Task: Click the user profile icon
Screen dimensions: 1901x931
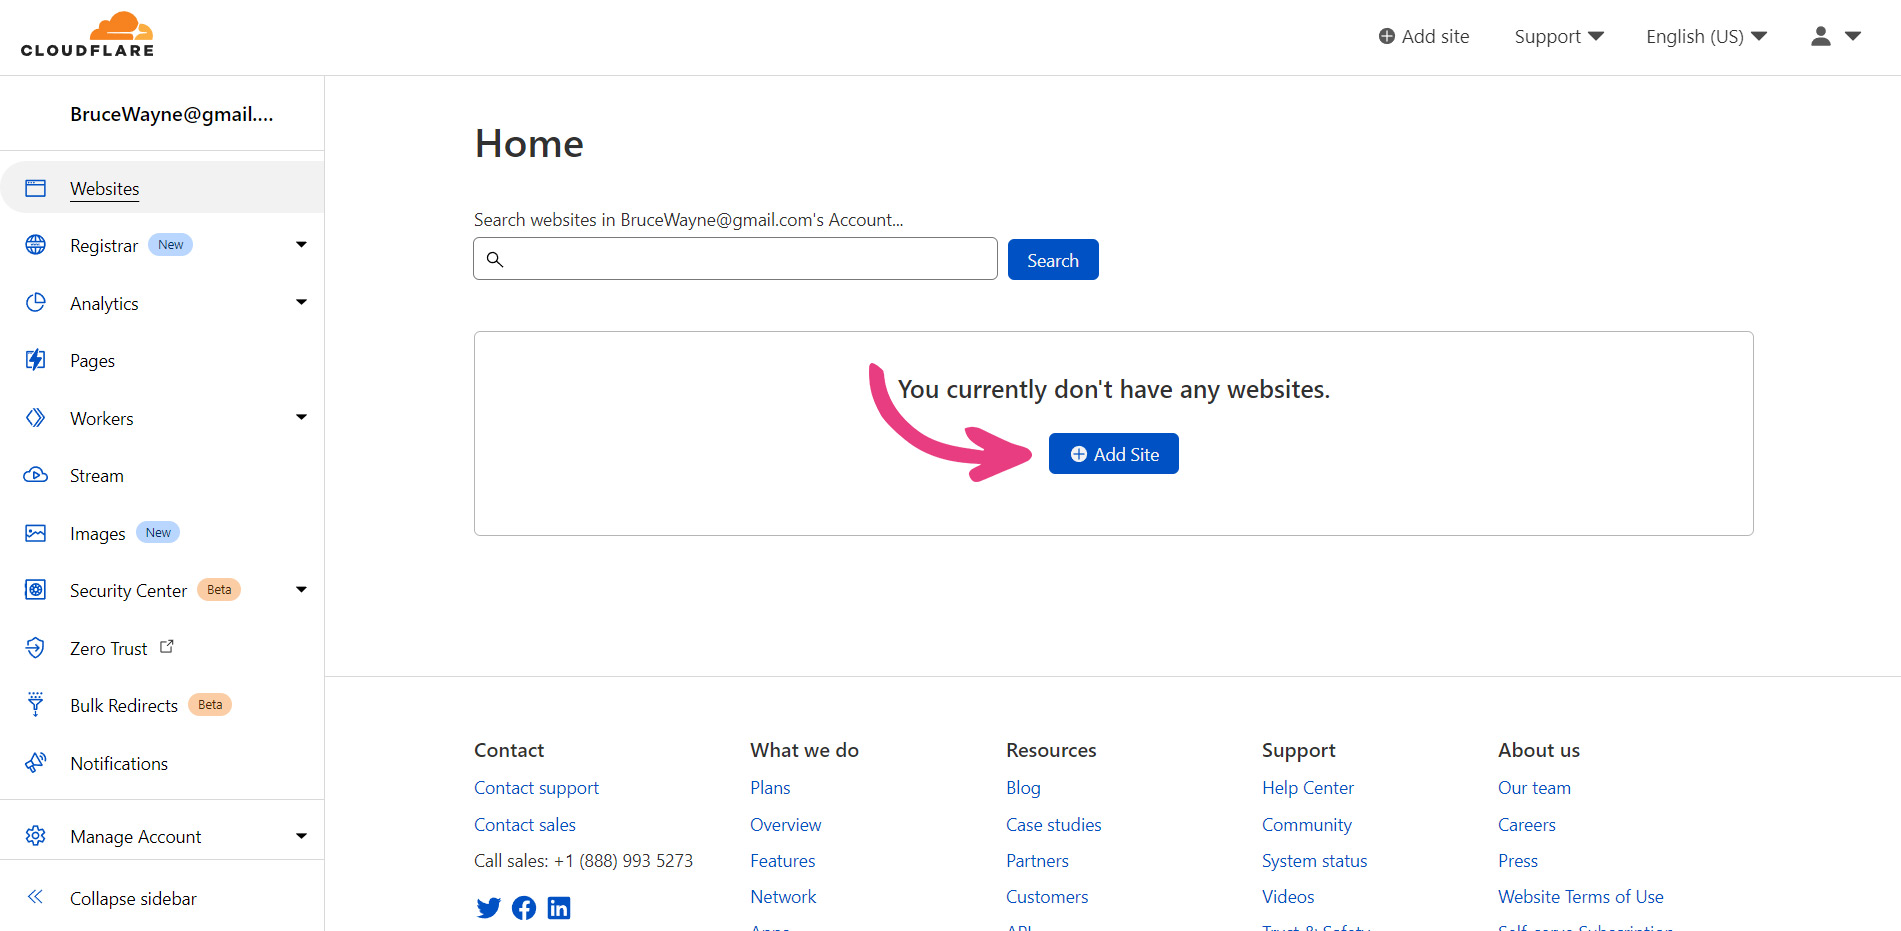Action: (1821, 36)
